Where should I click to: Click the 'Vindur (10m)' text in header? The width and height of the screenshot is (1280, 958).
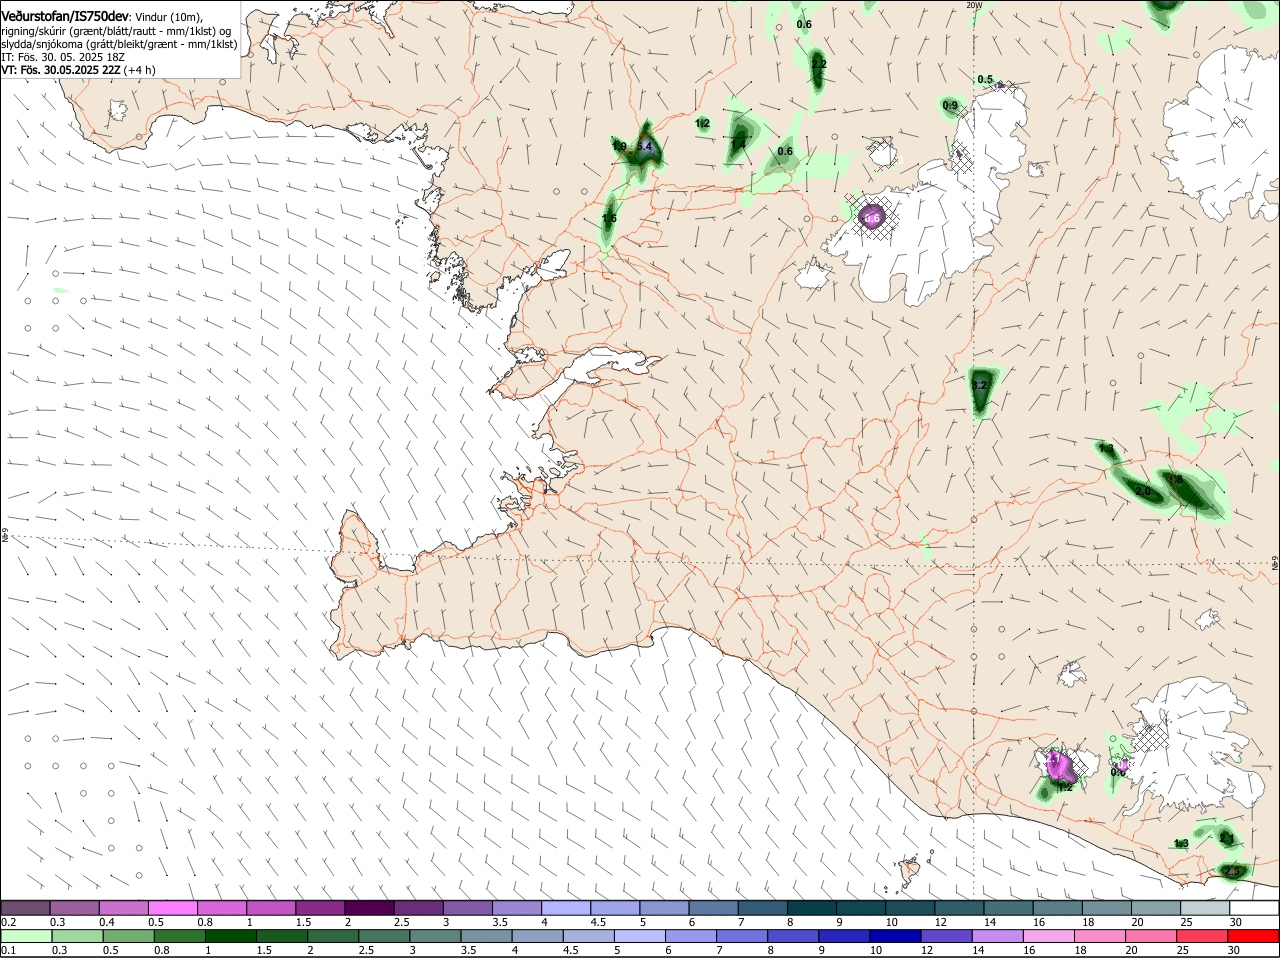coord(168,17)
